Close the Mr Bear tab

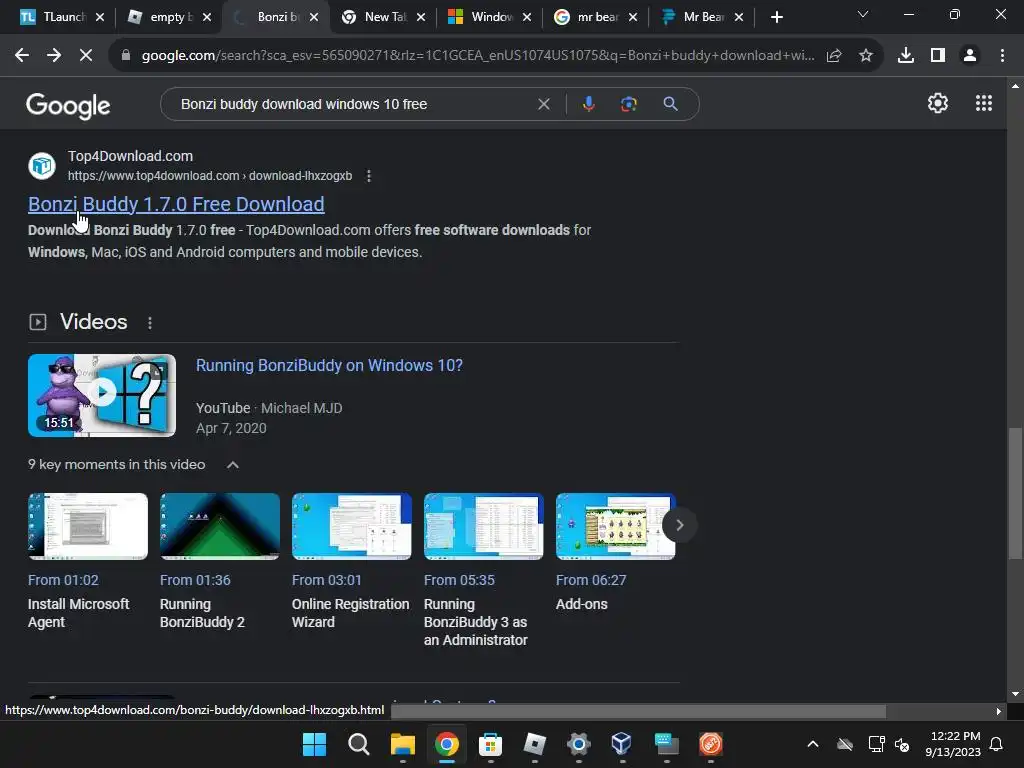(739, 17)
